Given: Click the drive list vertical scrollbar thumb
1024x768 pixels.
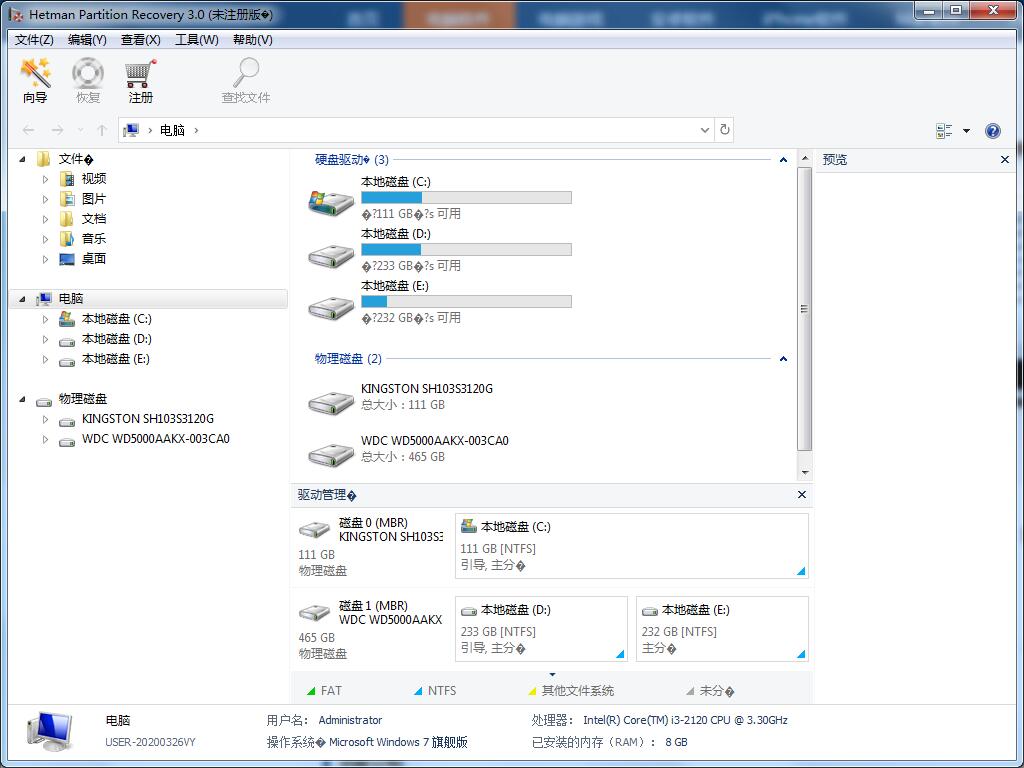Looking at the screenshot, I should pyautogui.click(x=805, y=309).
